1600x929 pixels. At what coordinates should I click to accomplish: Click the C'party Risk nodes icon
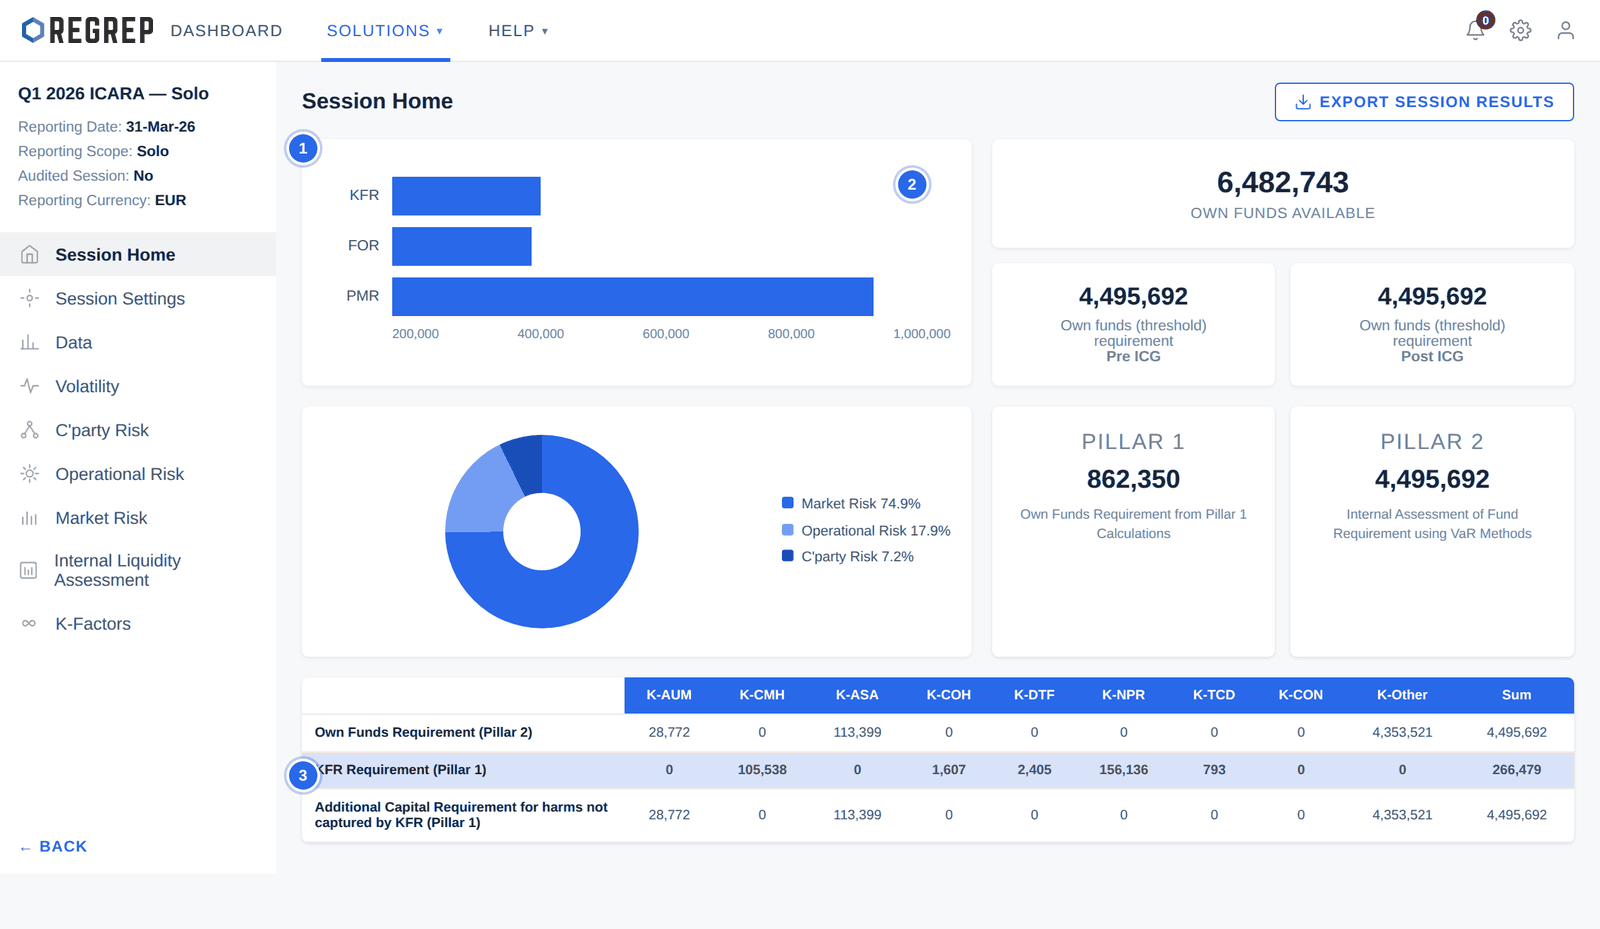(30, 430)
